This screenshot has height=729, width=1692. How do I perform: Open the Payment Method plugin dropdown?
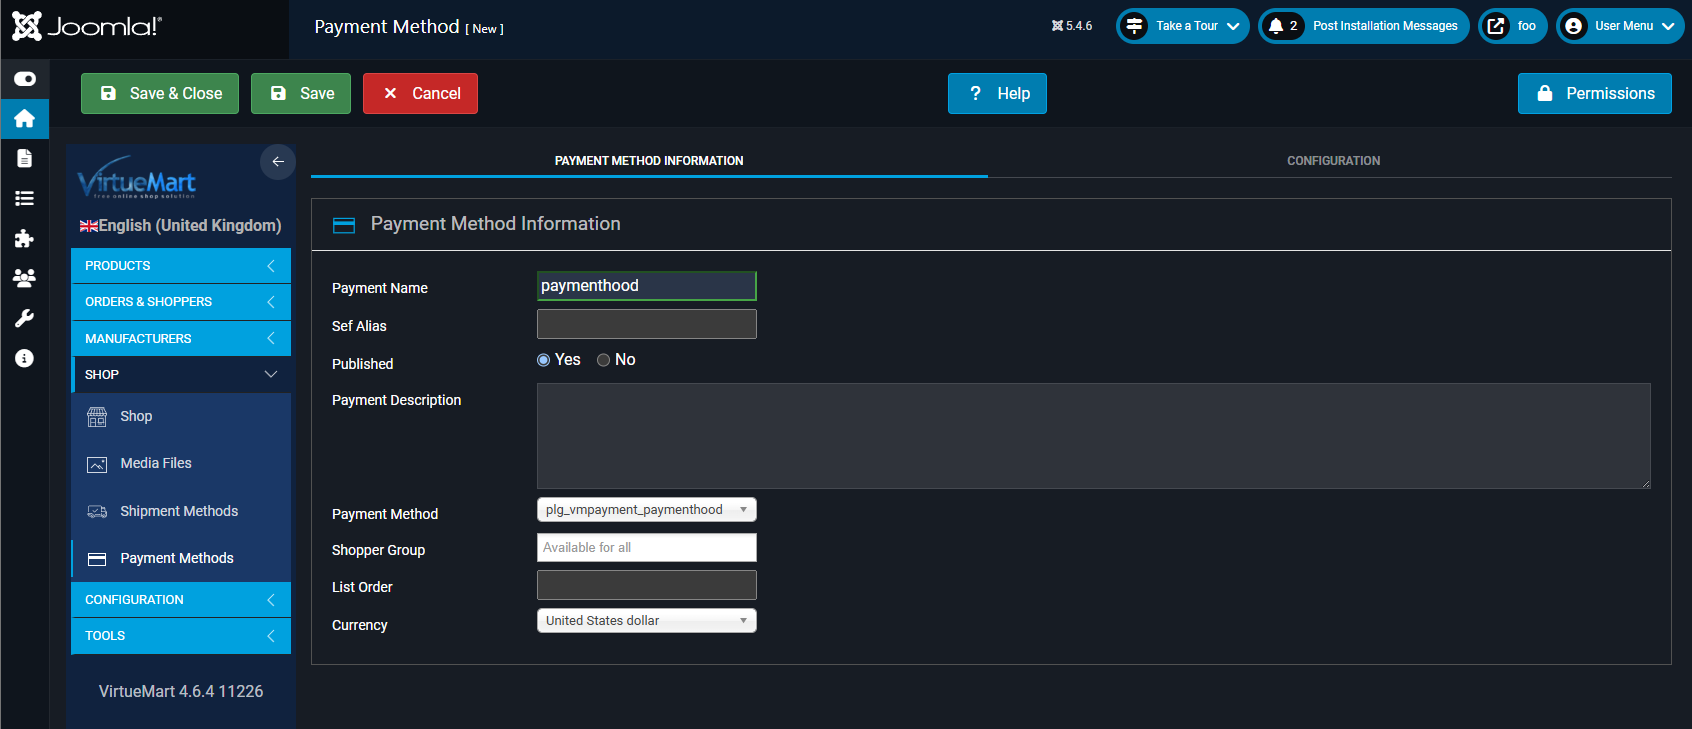coord(647,510)
